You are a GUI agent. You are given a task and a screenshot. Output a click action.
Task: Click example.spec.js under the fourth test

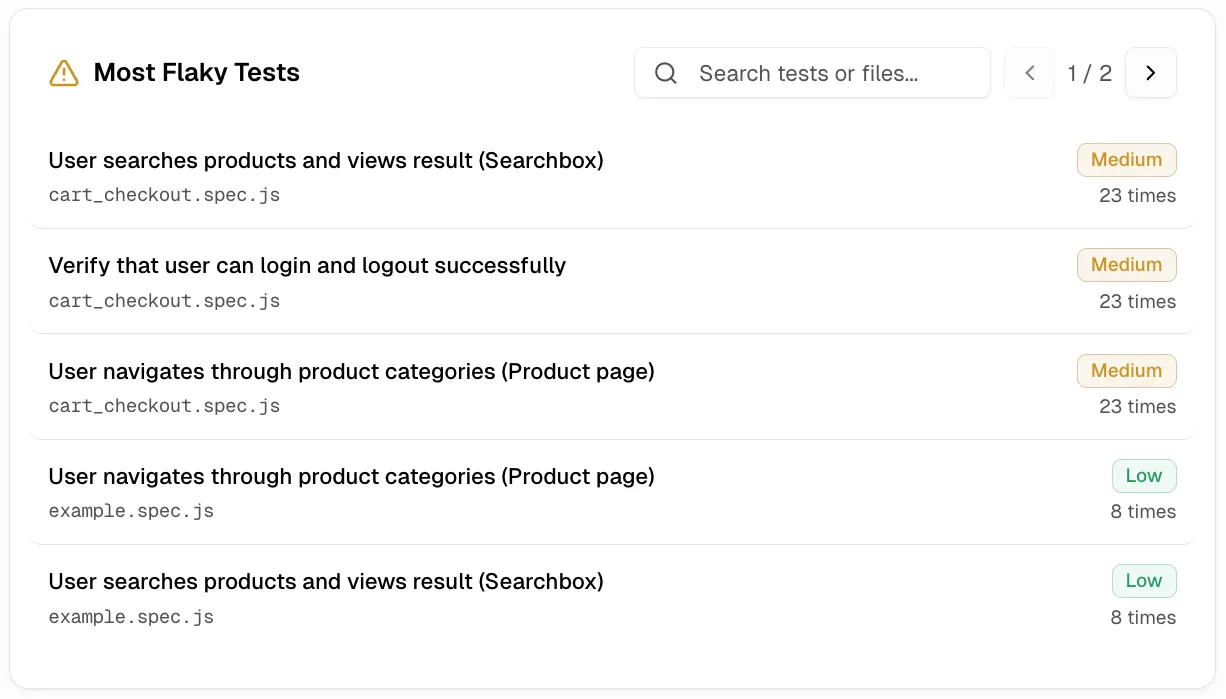click(131, 511)
